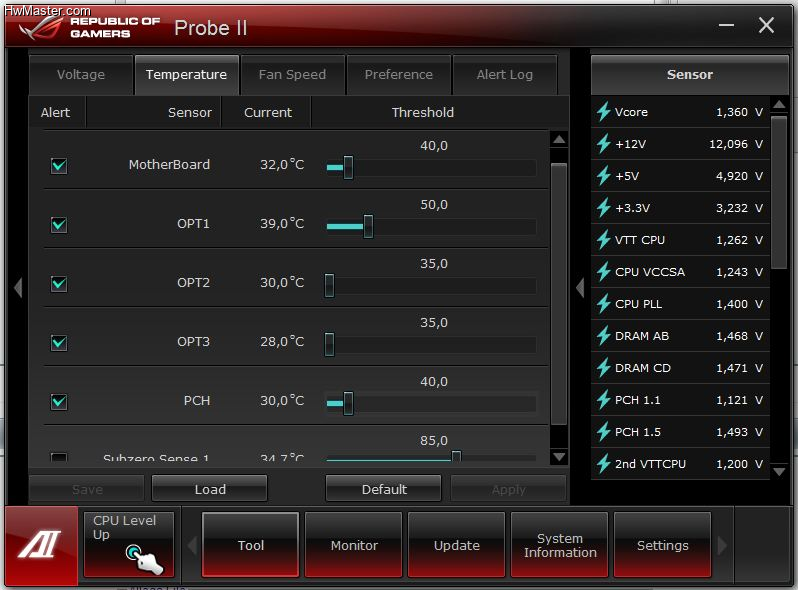Click the Current column header
Viewport: 798px width, 590px height.
point(268,113)
